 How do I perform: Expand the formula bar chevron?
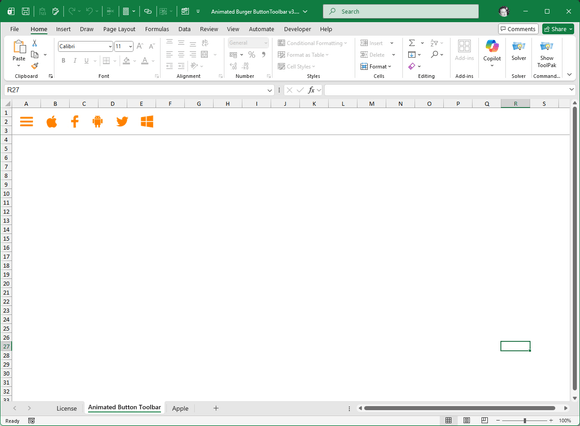(571, 89)
